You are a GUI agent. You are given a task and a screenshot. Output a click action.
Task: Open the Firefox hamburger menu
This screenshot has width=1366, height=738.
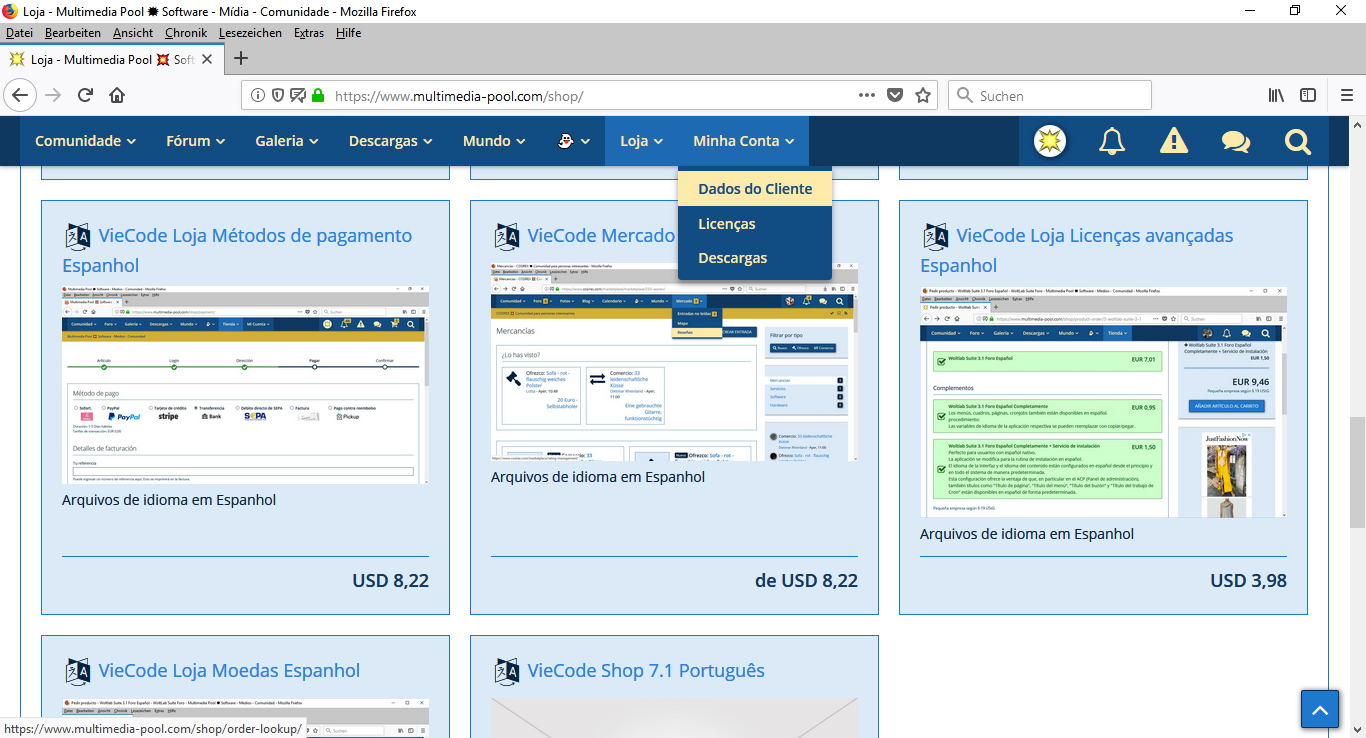[x=1347, y=96]
